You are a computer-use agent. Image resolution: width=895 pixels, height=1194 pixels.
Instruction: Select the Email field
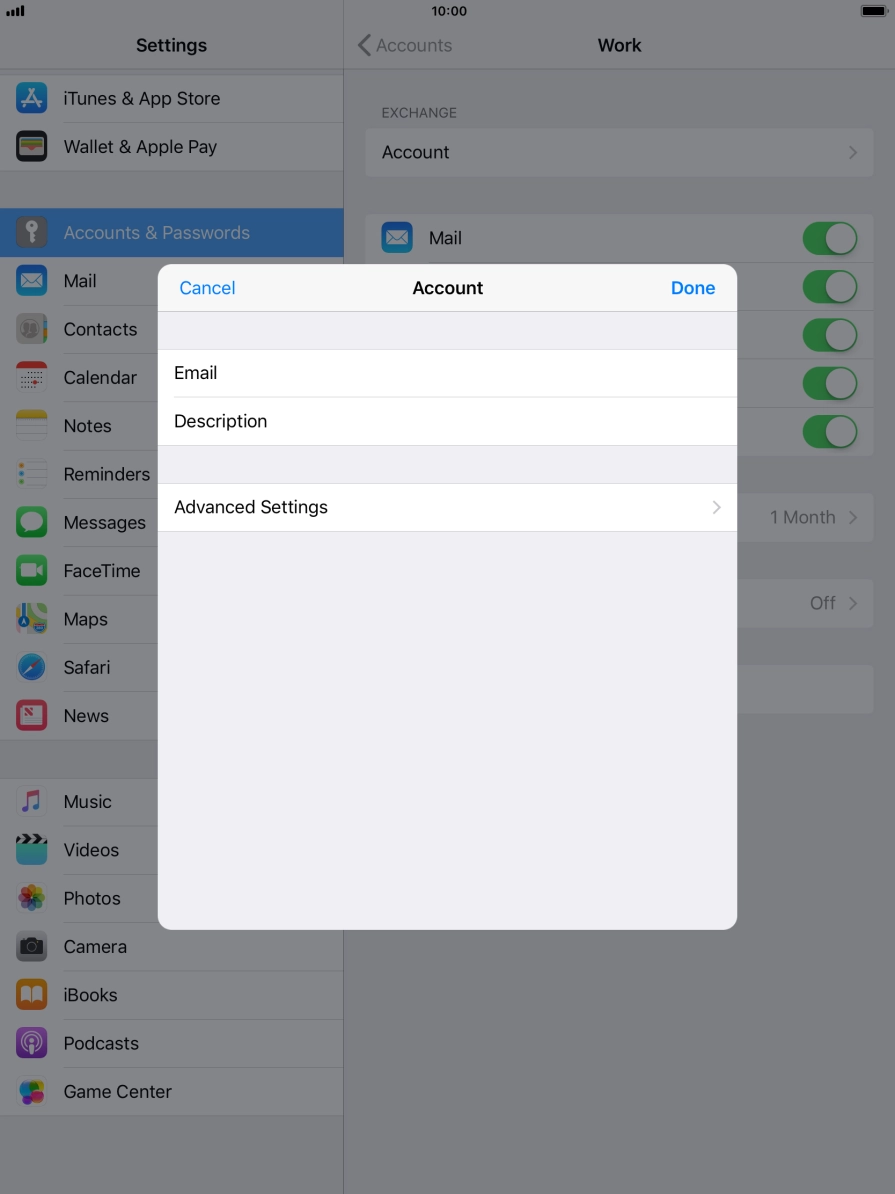click(x=447, y=373)
